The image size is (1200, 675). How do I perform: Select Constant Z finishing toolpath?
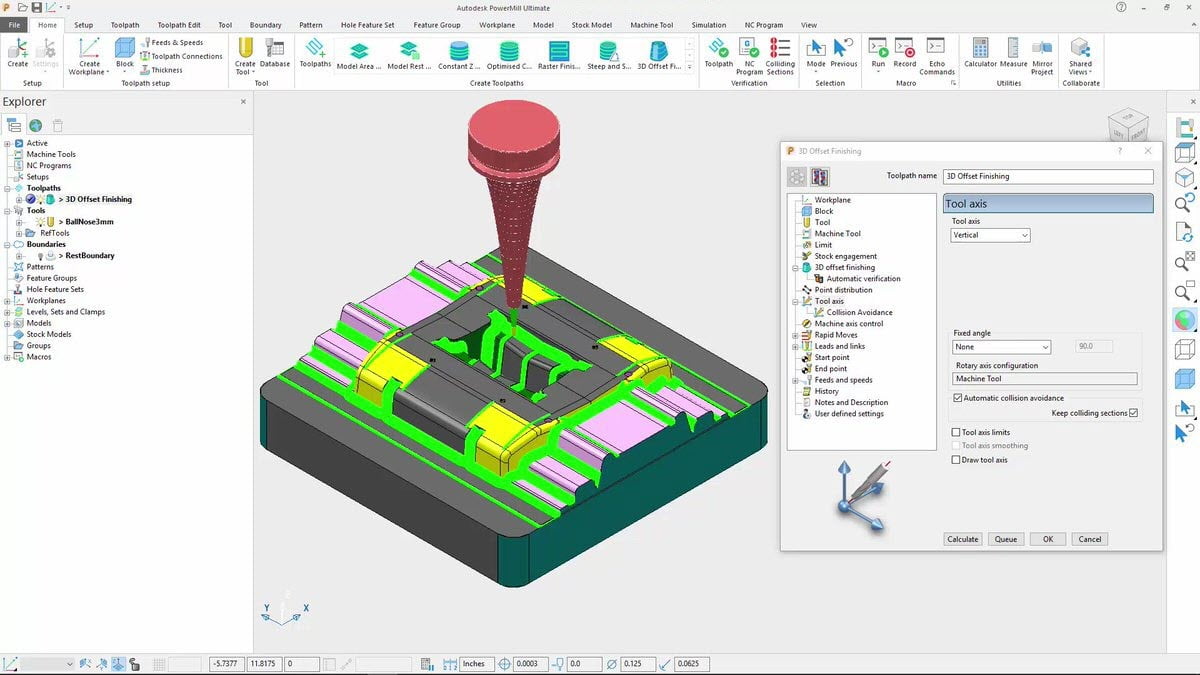click(x=459, y=55)
